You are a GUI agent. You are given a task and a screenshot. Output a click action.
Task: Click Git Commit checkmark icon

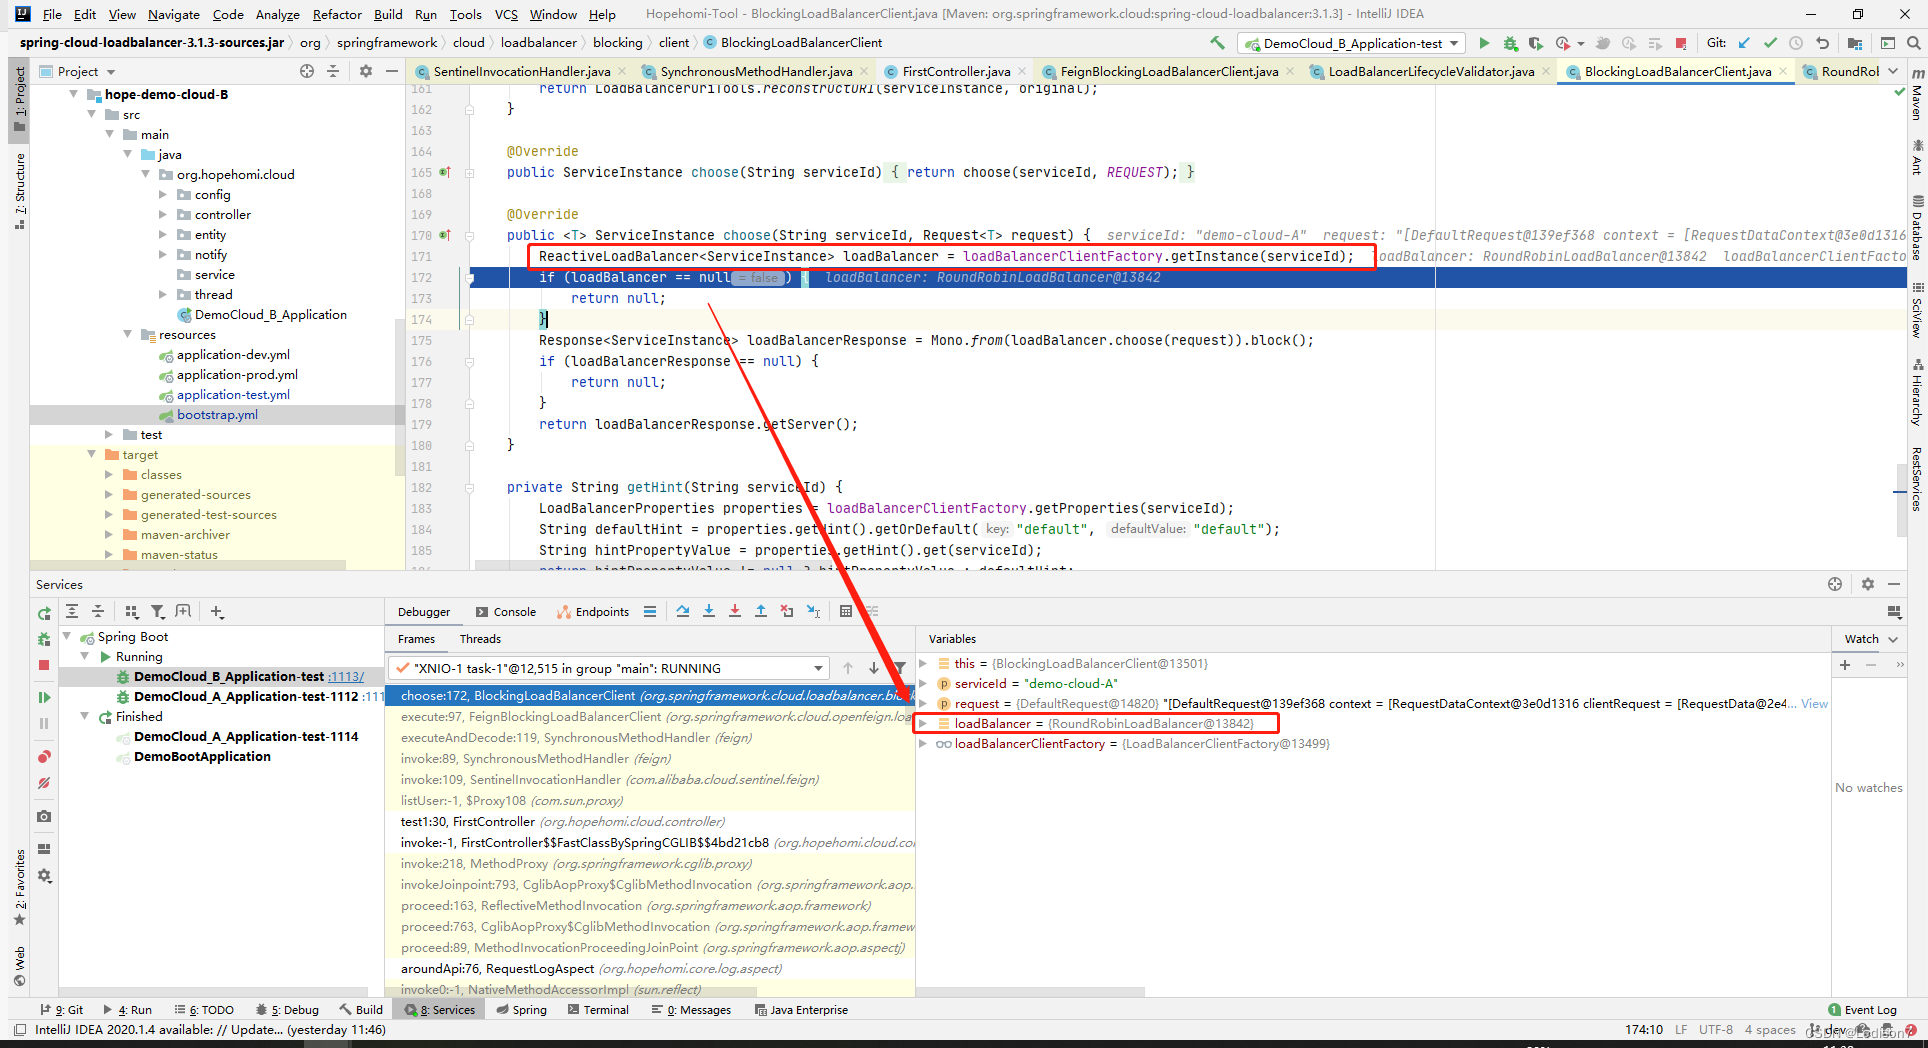pyautogui.click(x=1771, y=43)
